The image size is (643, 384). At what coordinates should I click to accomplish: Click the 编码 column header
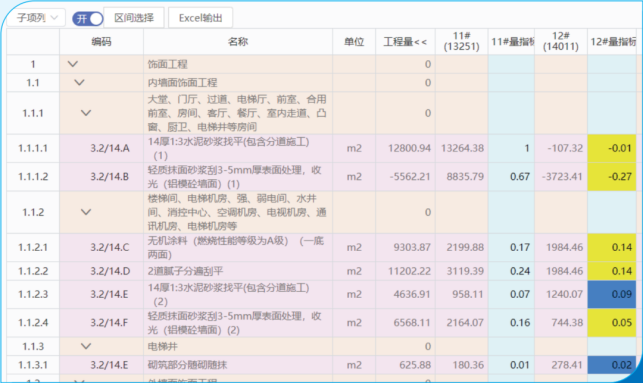(101, 41)
